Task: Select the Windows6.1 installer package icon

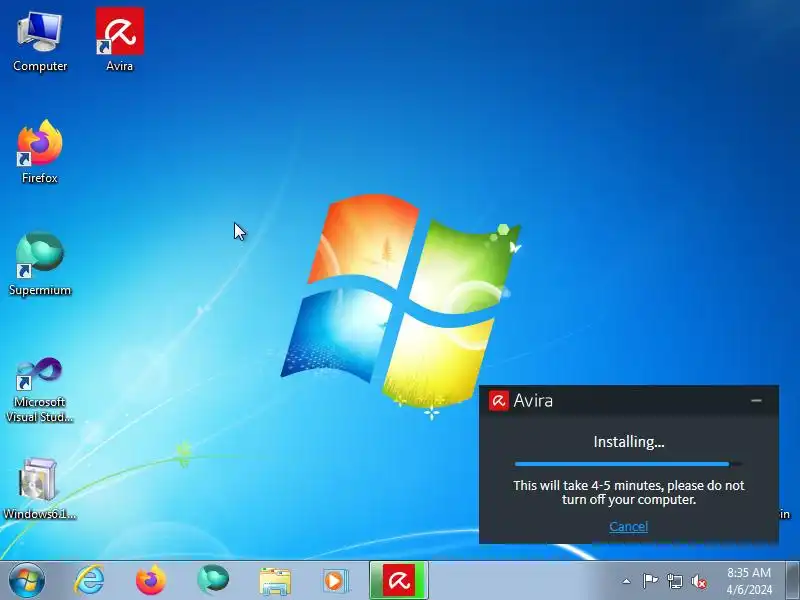Action: (40, 488)
